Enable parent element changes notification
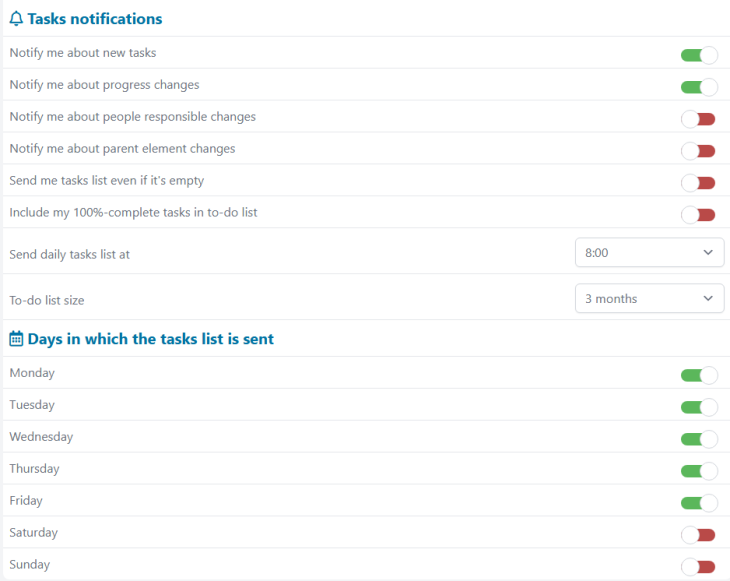Viewport: 730px width, 581px height. click(698, 151)
